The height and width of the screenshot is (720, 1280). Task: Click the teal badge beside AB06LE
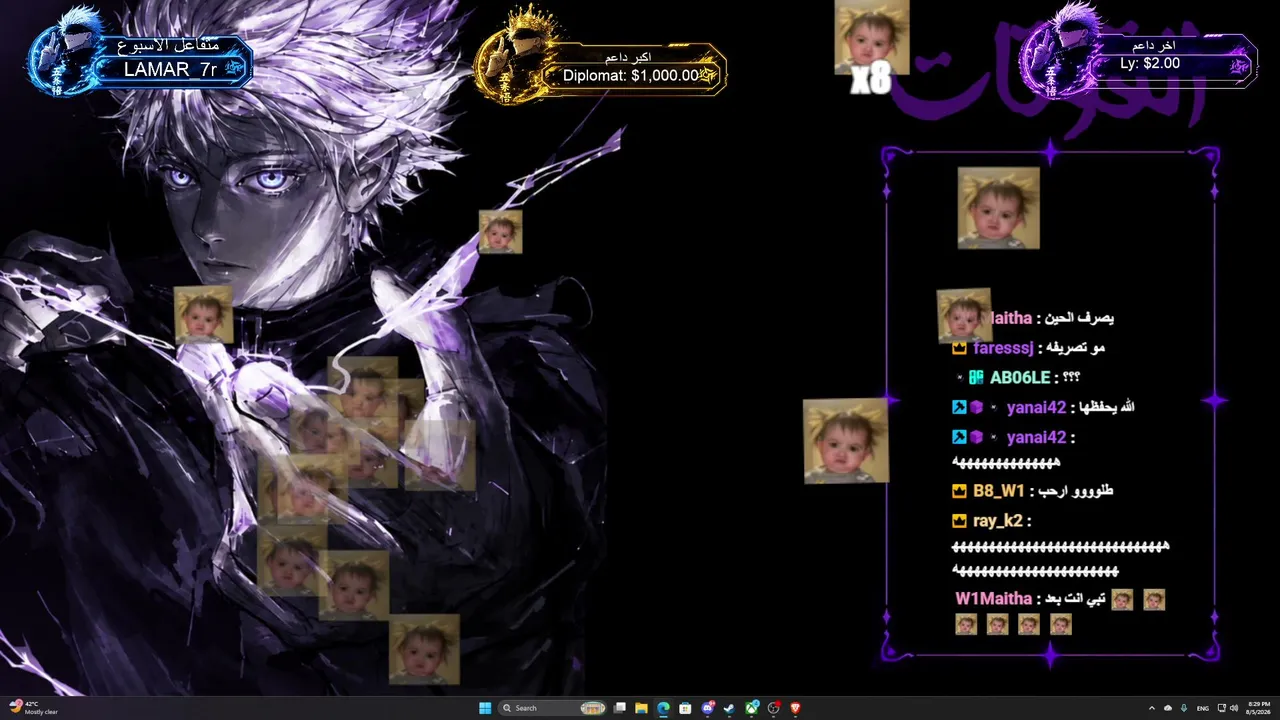[x=976, y=378]
